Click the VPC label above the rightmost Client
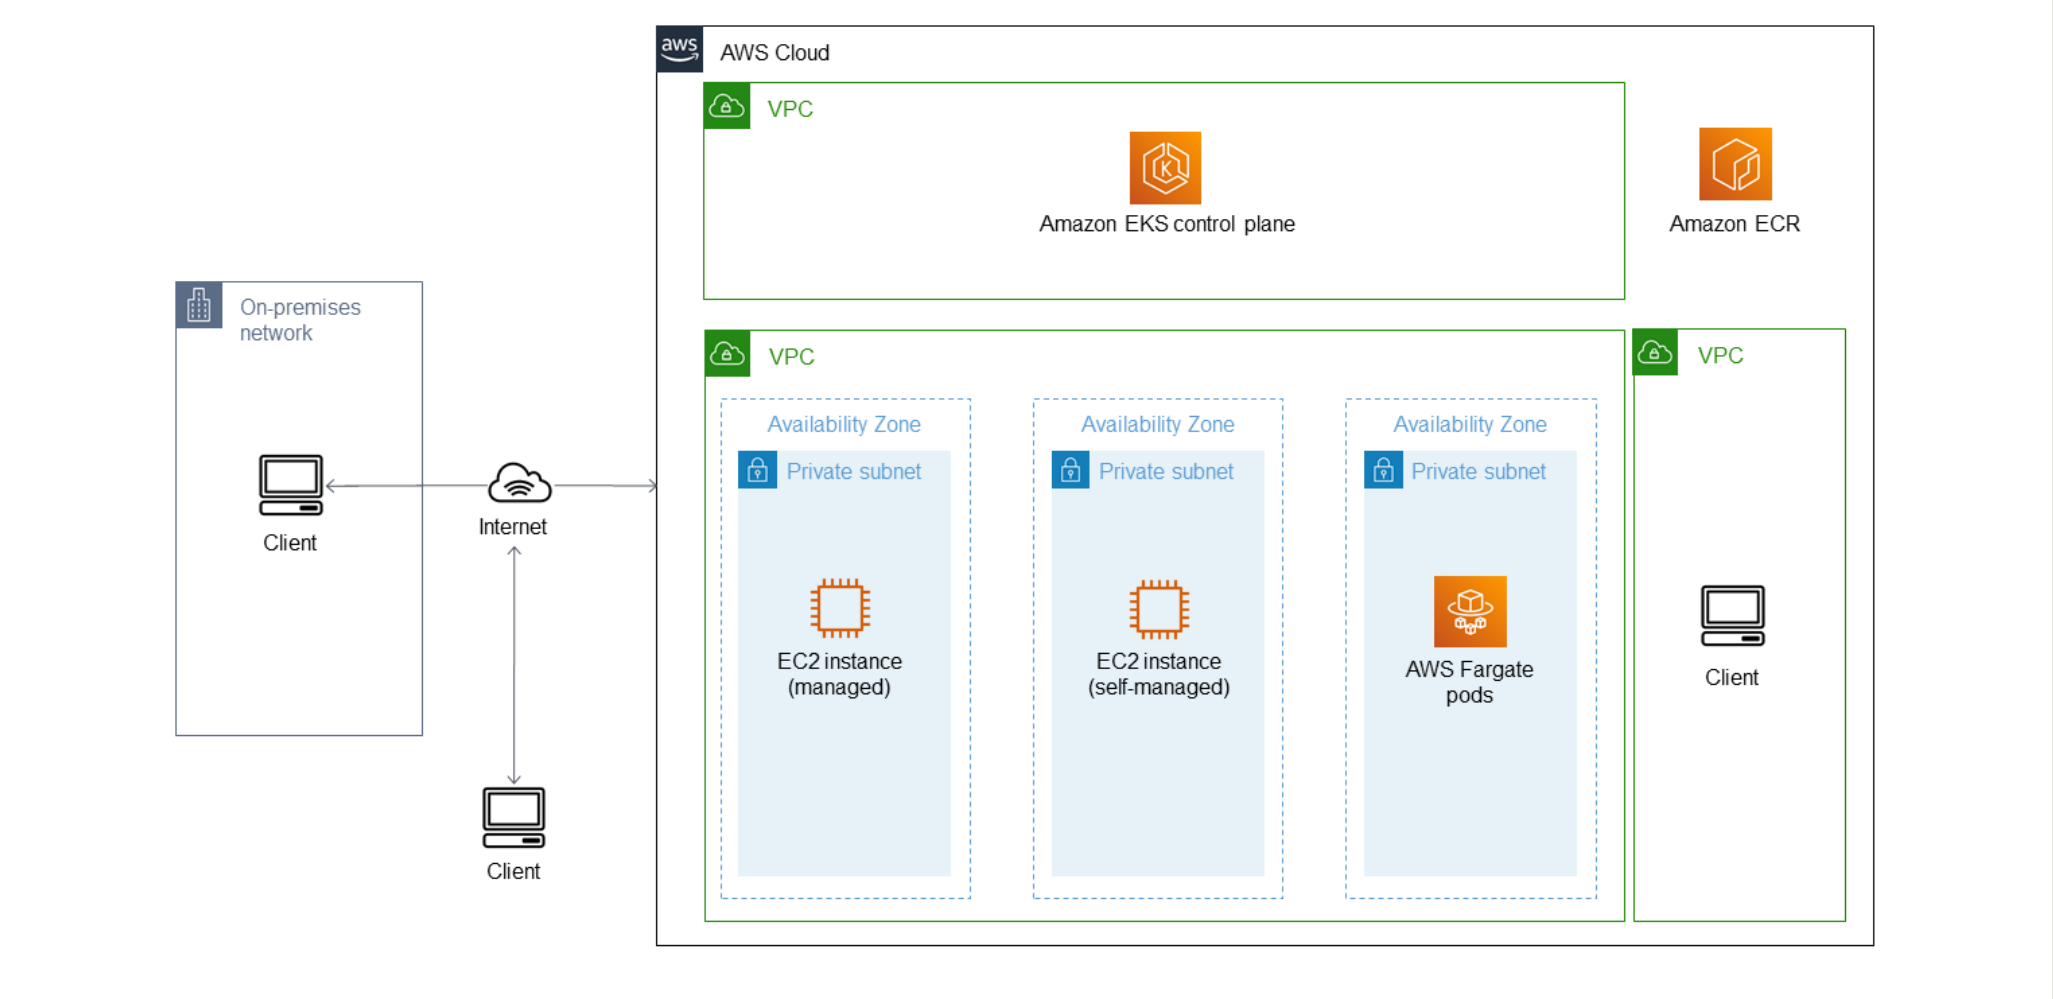2053x999 pixels. pos(1720,356)
